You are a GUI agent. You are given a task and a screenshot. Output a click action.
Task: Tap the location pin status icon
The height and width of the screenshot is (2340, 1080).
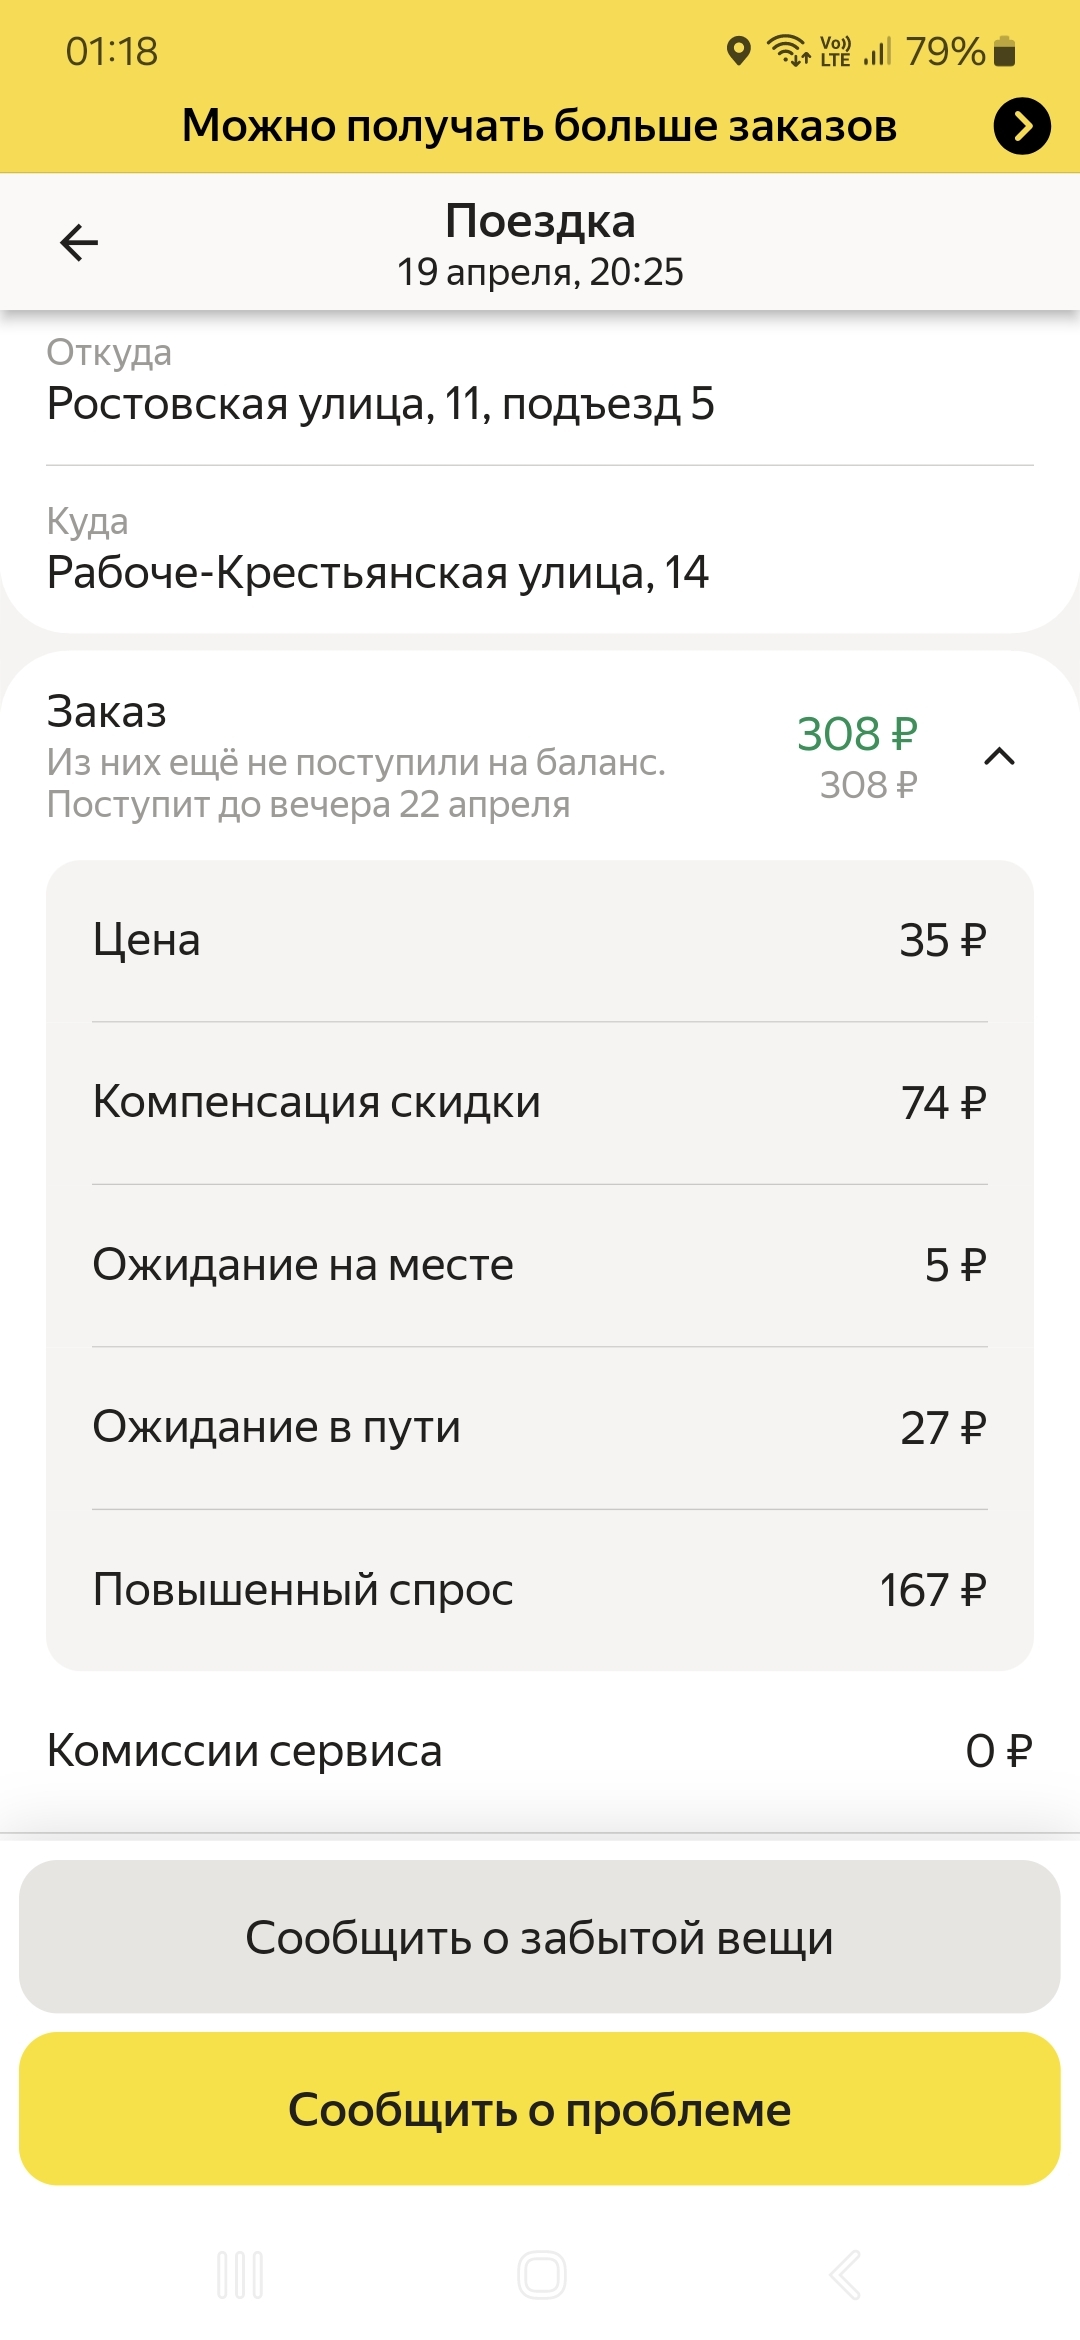pos(738,51)
